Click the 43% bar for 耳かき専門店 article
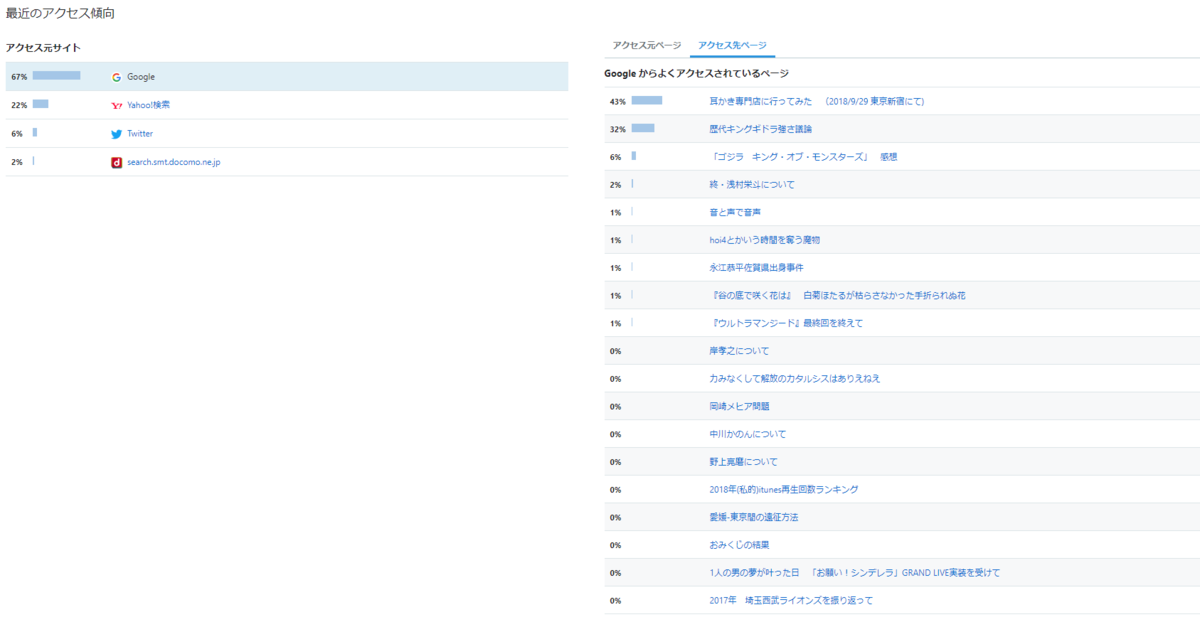The width and height of the screenshot is (1200, 622). pos(647,100)
